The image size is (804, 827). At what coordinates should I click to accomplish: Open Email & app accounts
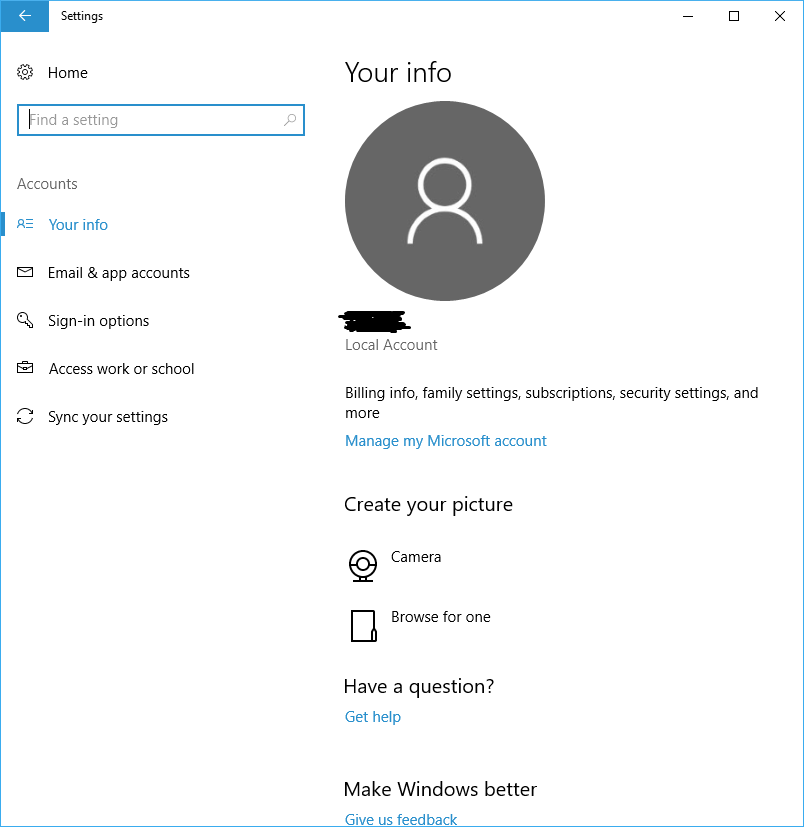point(119,273)
